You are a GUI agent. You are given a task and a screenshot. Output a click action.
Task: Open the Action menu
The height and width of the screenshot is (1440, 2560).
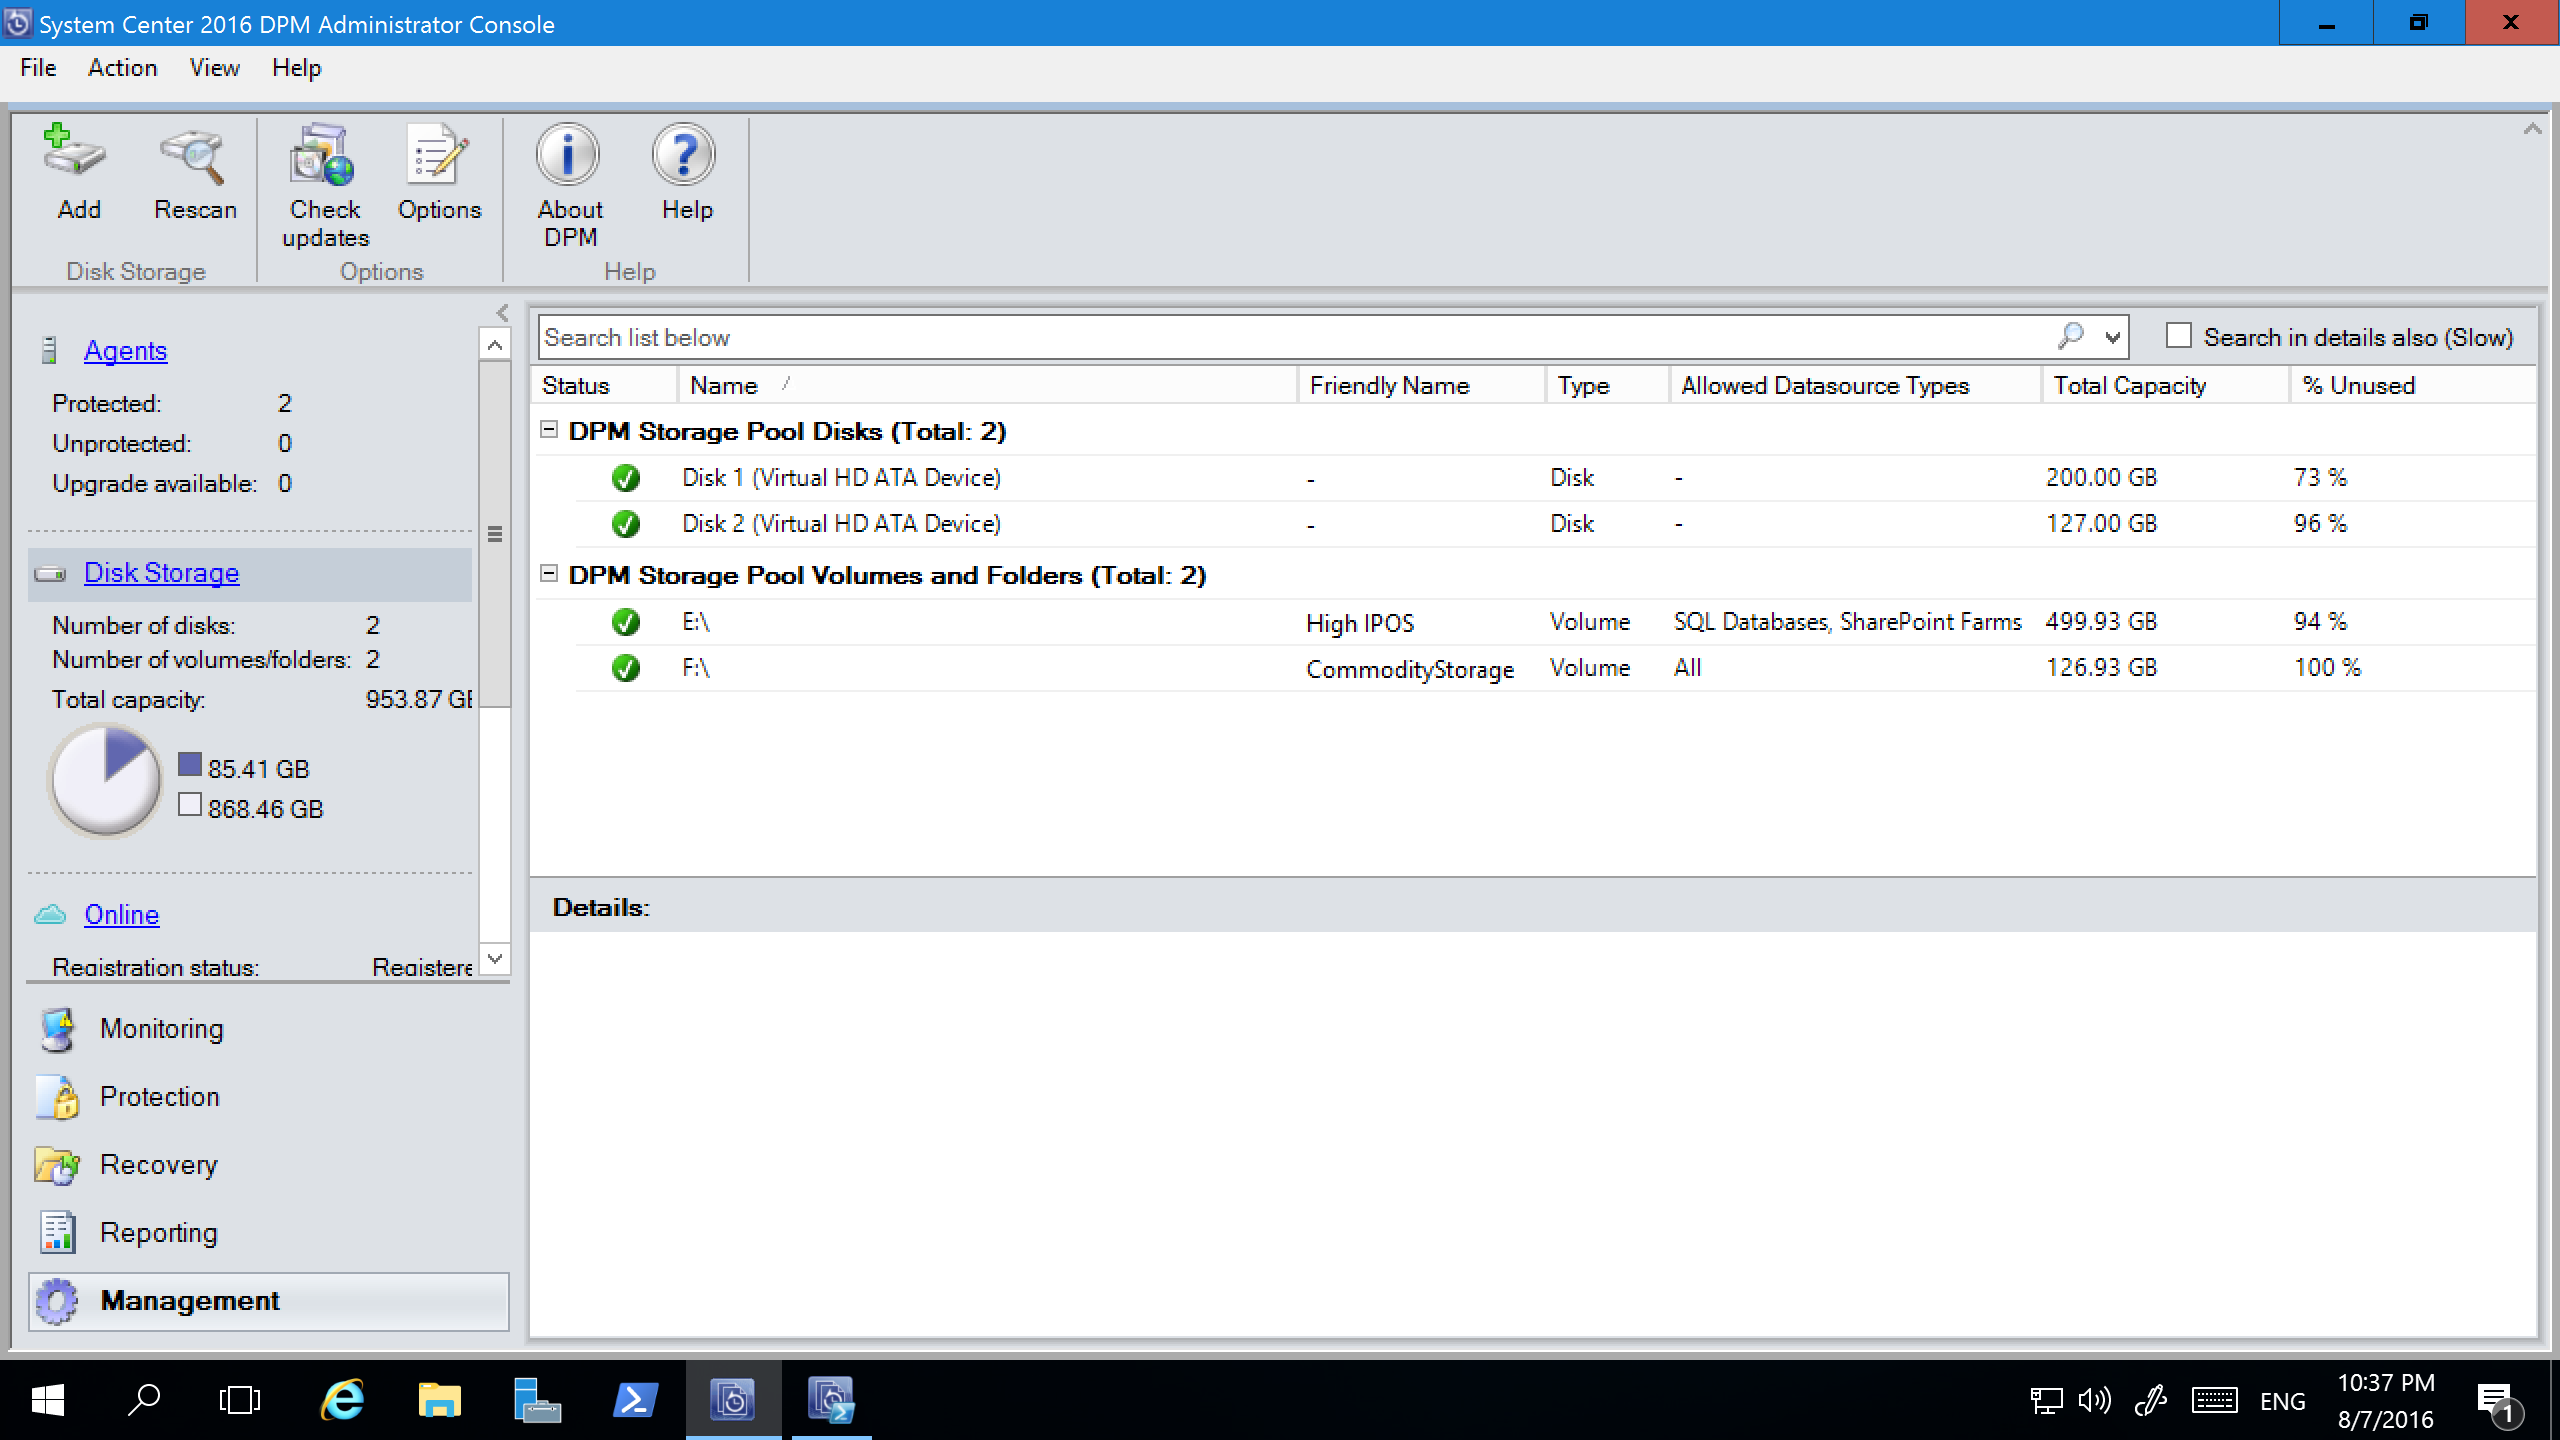(x=120, y=67)
